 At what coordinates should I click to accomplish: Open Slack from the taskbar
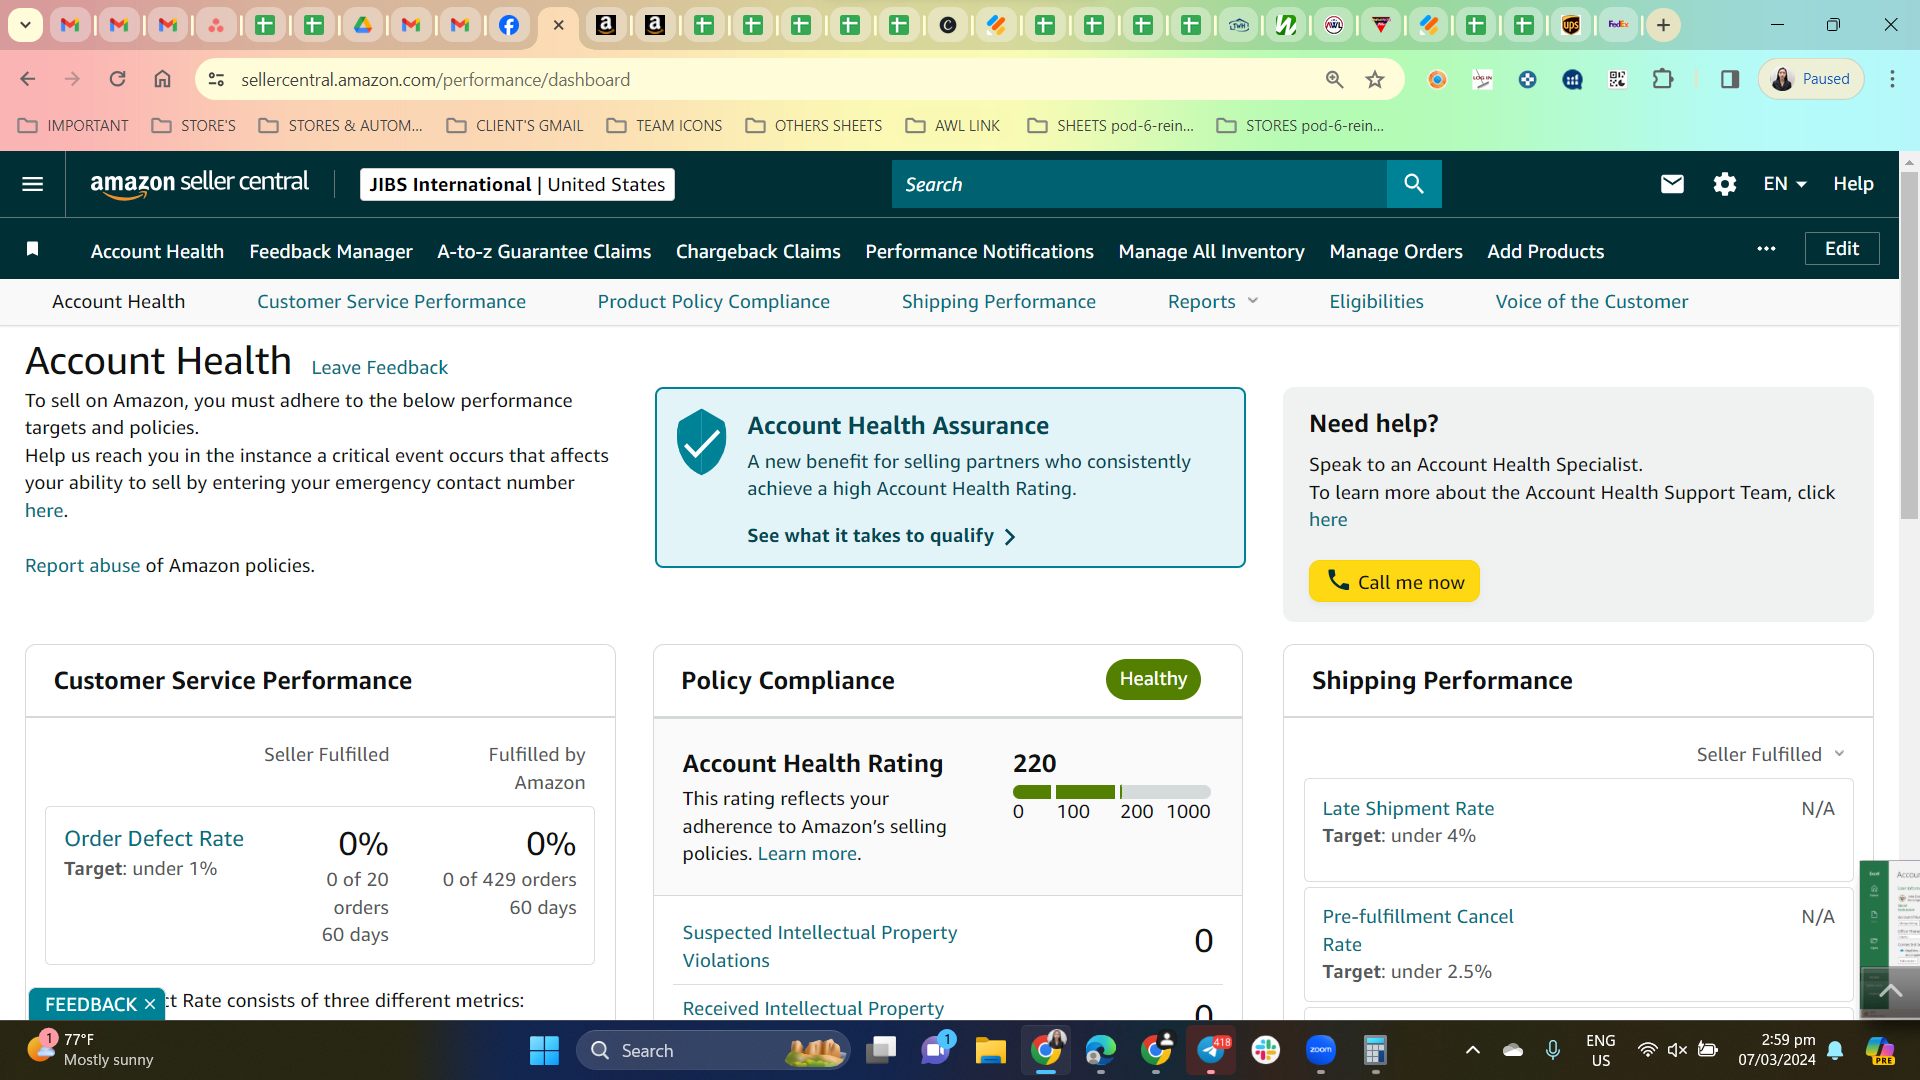(1265, 1050)
